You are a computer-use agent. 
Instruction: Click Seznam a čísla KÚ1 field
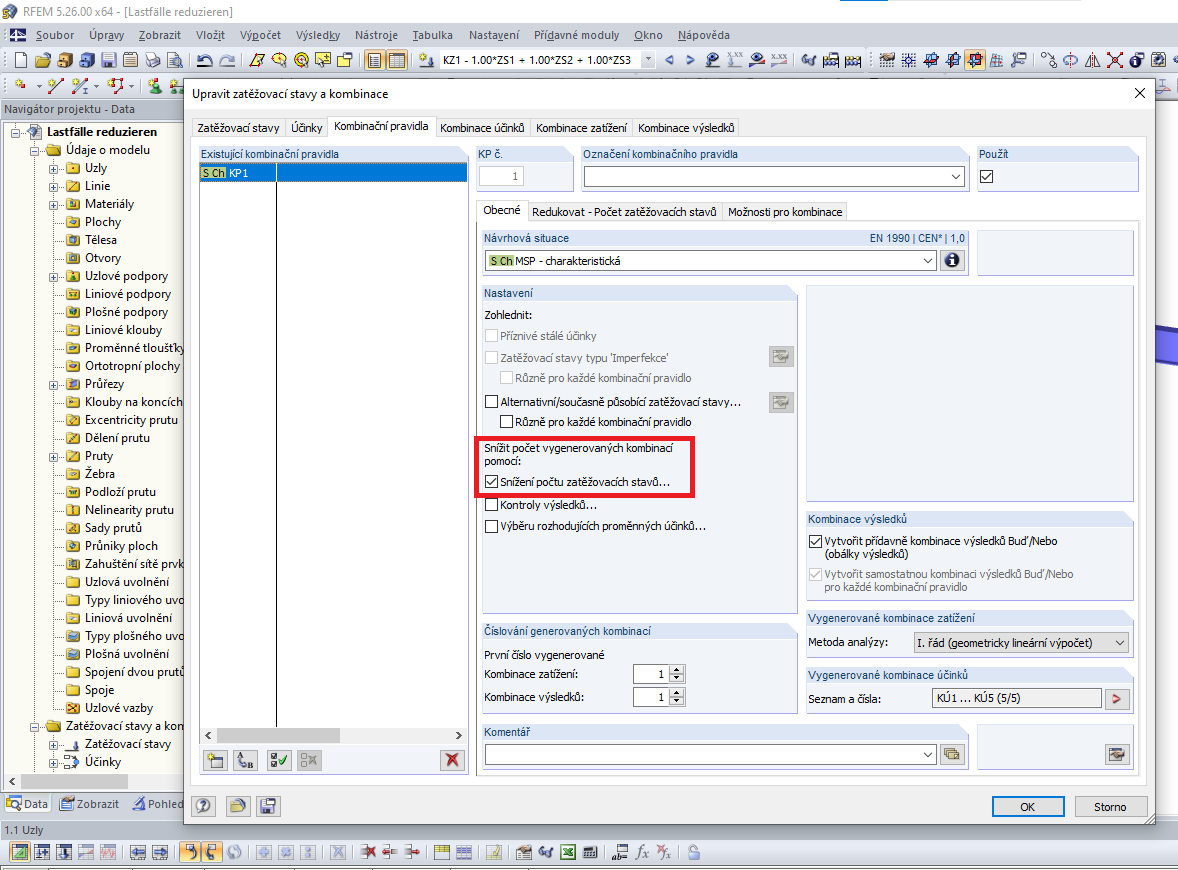[1016, 698]
